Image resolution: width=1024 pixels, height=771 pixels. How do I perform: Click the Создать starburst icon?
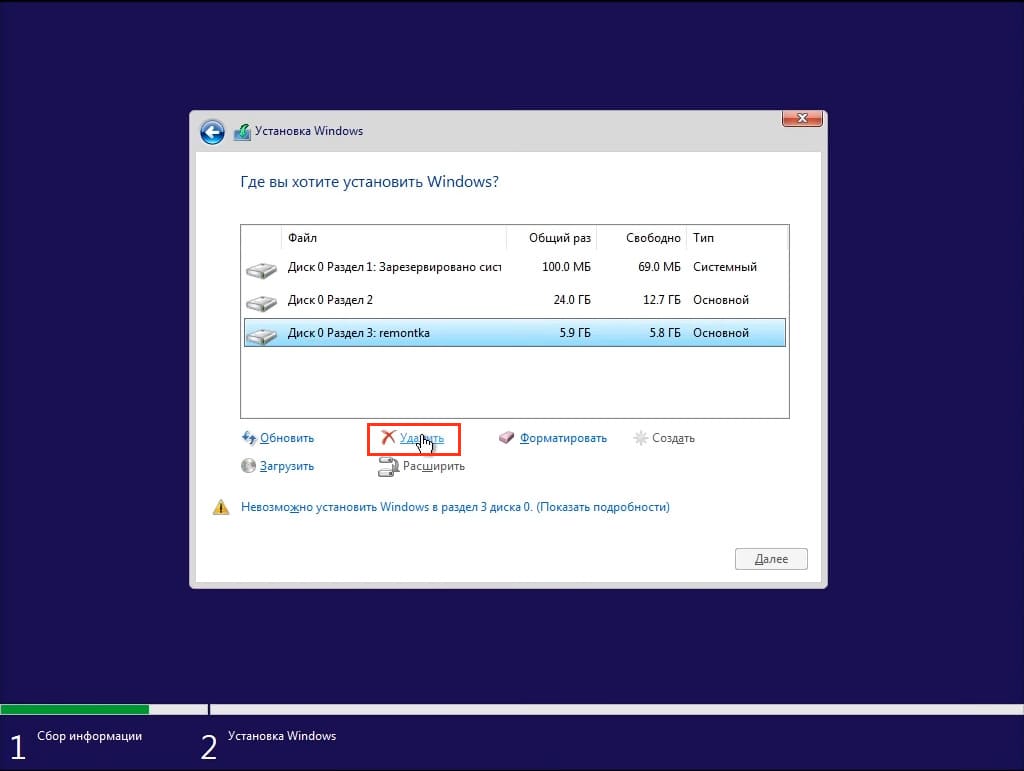[x=641, y=438]
